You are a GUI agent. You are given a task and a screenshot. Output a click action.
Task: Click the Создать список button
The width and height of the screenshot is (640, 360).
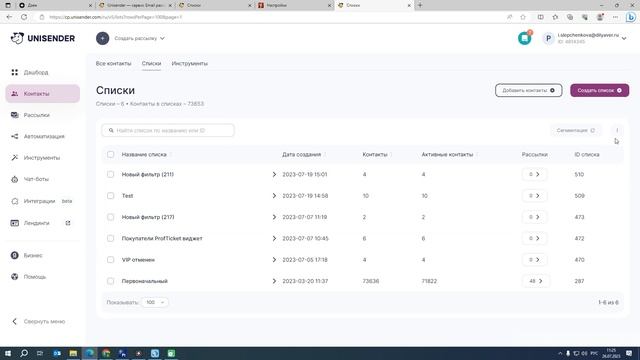600,90
